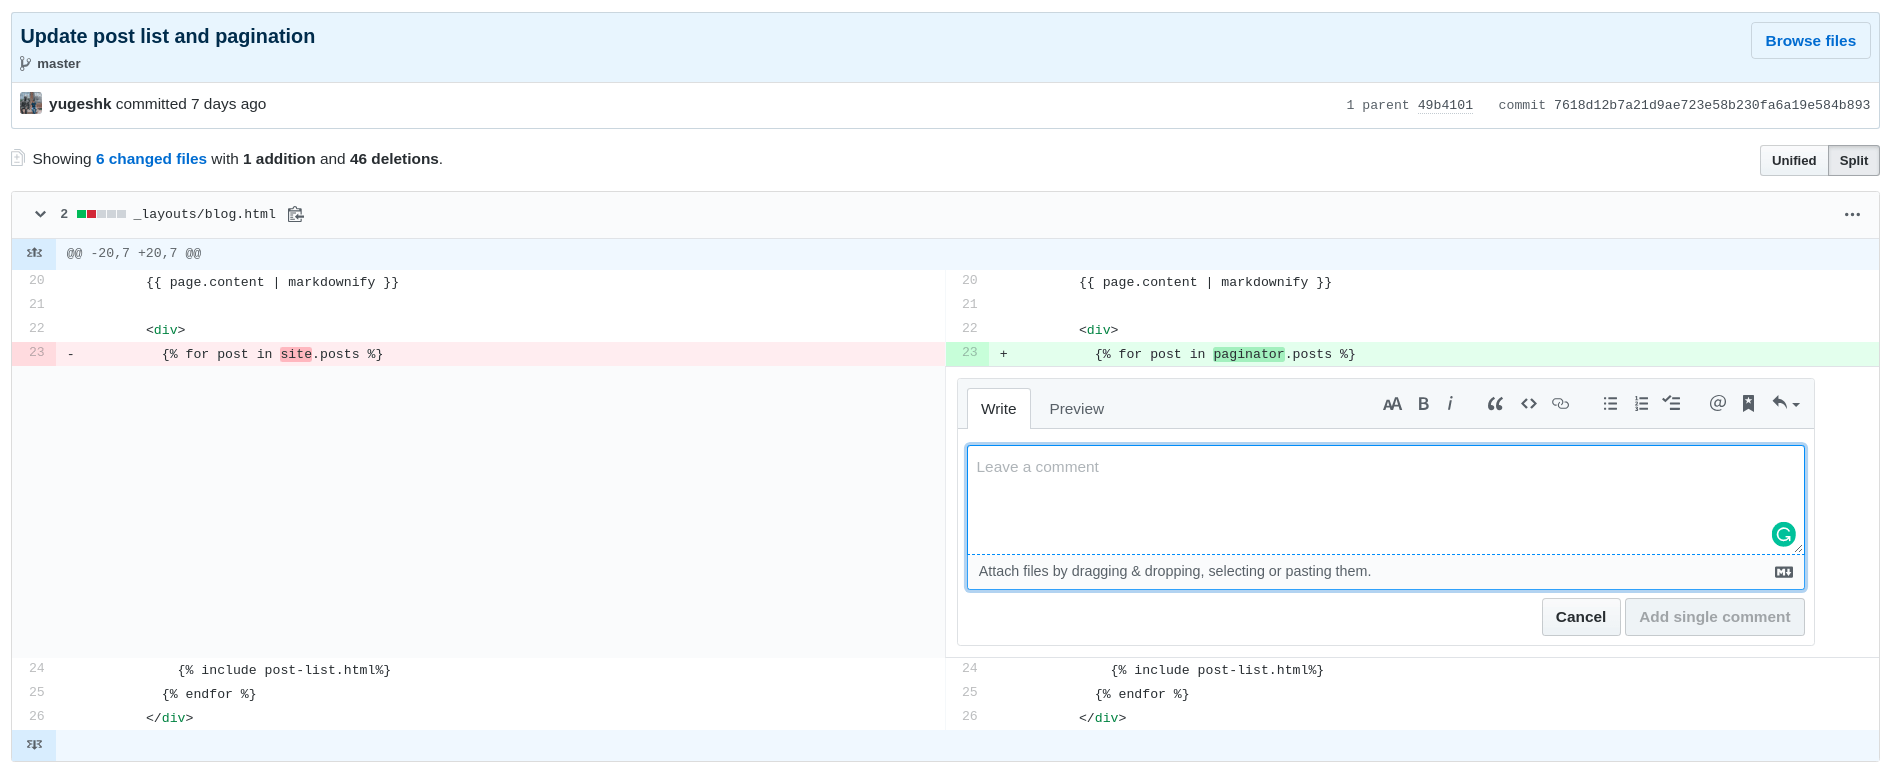This screenshot has width=1891, height=770.
Task: Click the Markdown supported icon
Action: (1784, 572)
